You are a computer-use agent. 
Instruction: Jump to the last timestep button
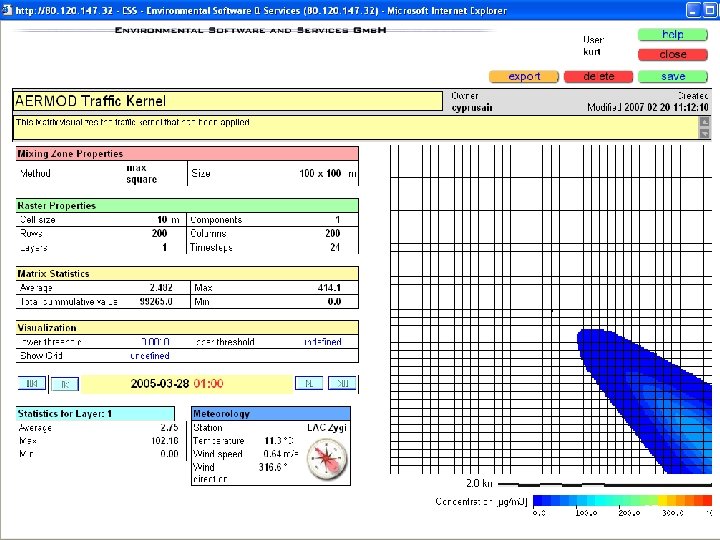pos(342,383)
